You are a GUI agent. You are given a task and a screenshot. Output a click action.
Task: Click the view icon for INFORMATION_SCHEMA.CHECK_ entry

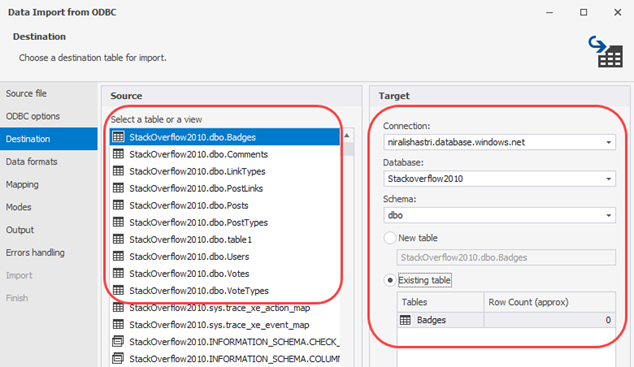pyautogui.click(x=118, y=342)
